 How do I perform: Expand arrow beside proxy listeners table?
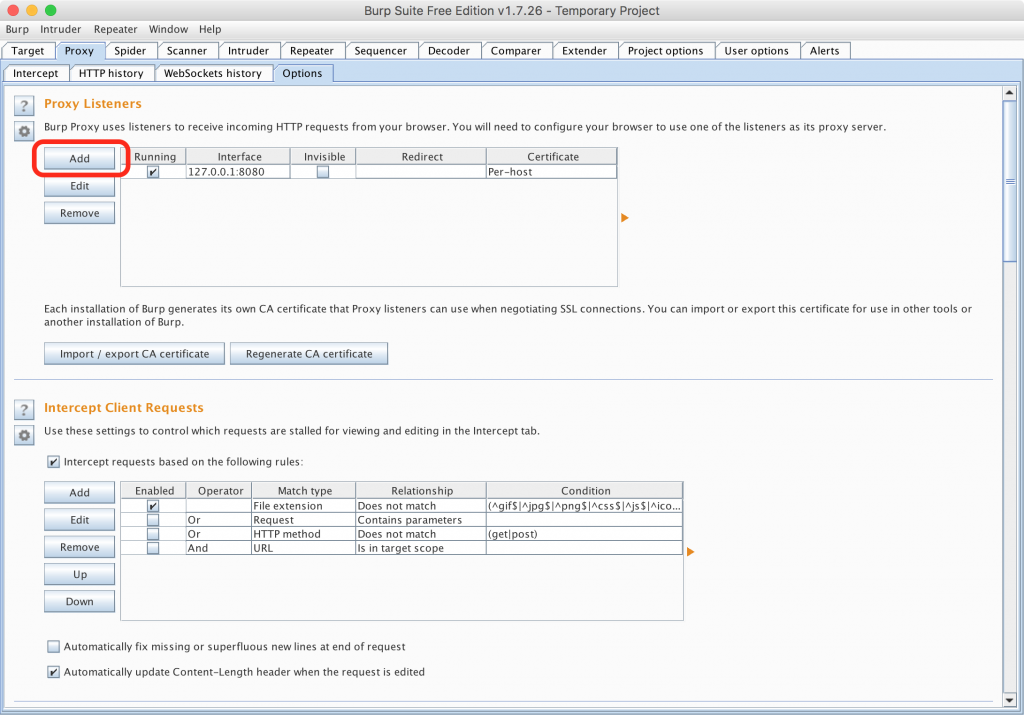point(625,217)
